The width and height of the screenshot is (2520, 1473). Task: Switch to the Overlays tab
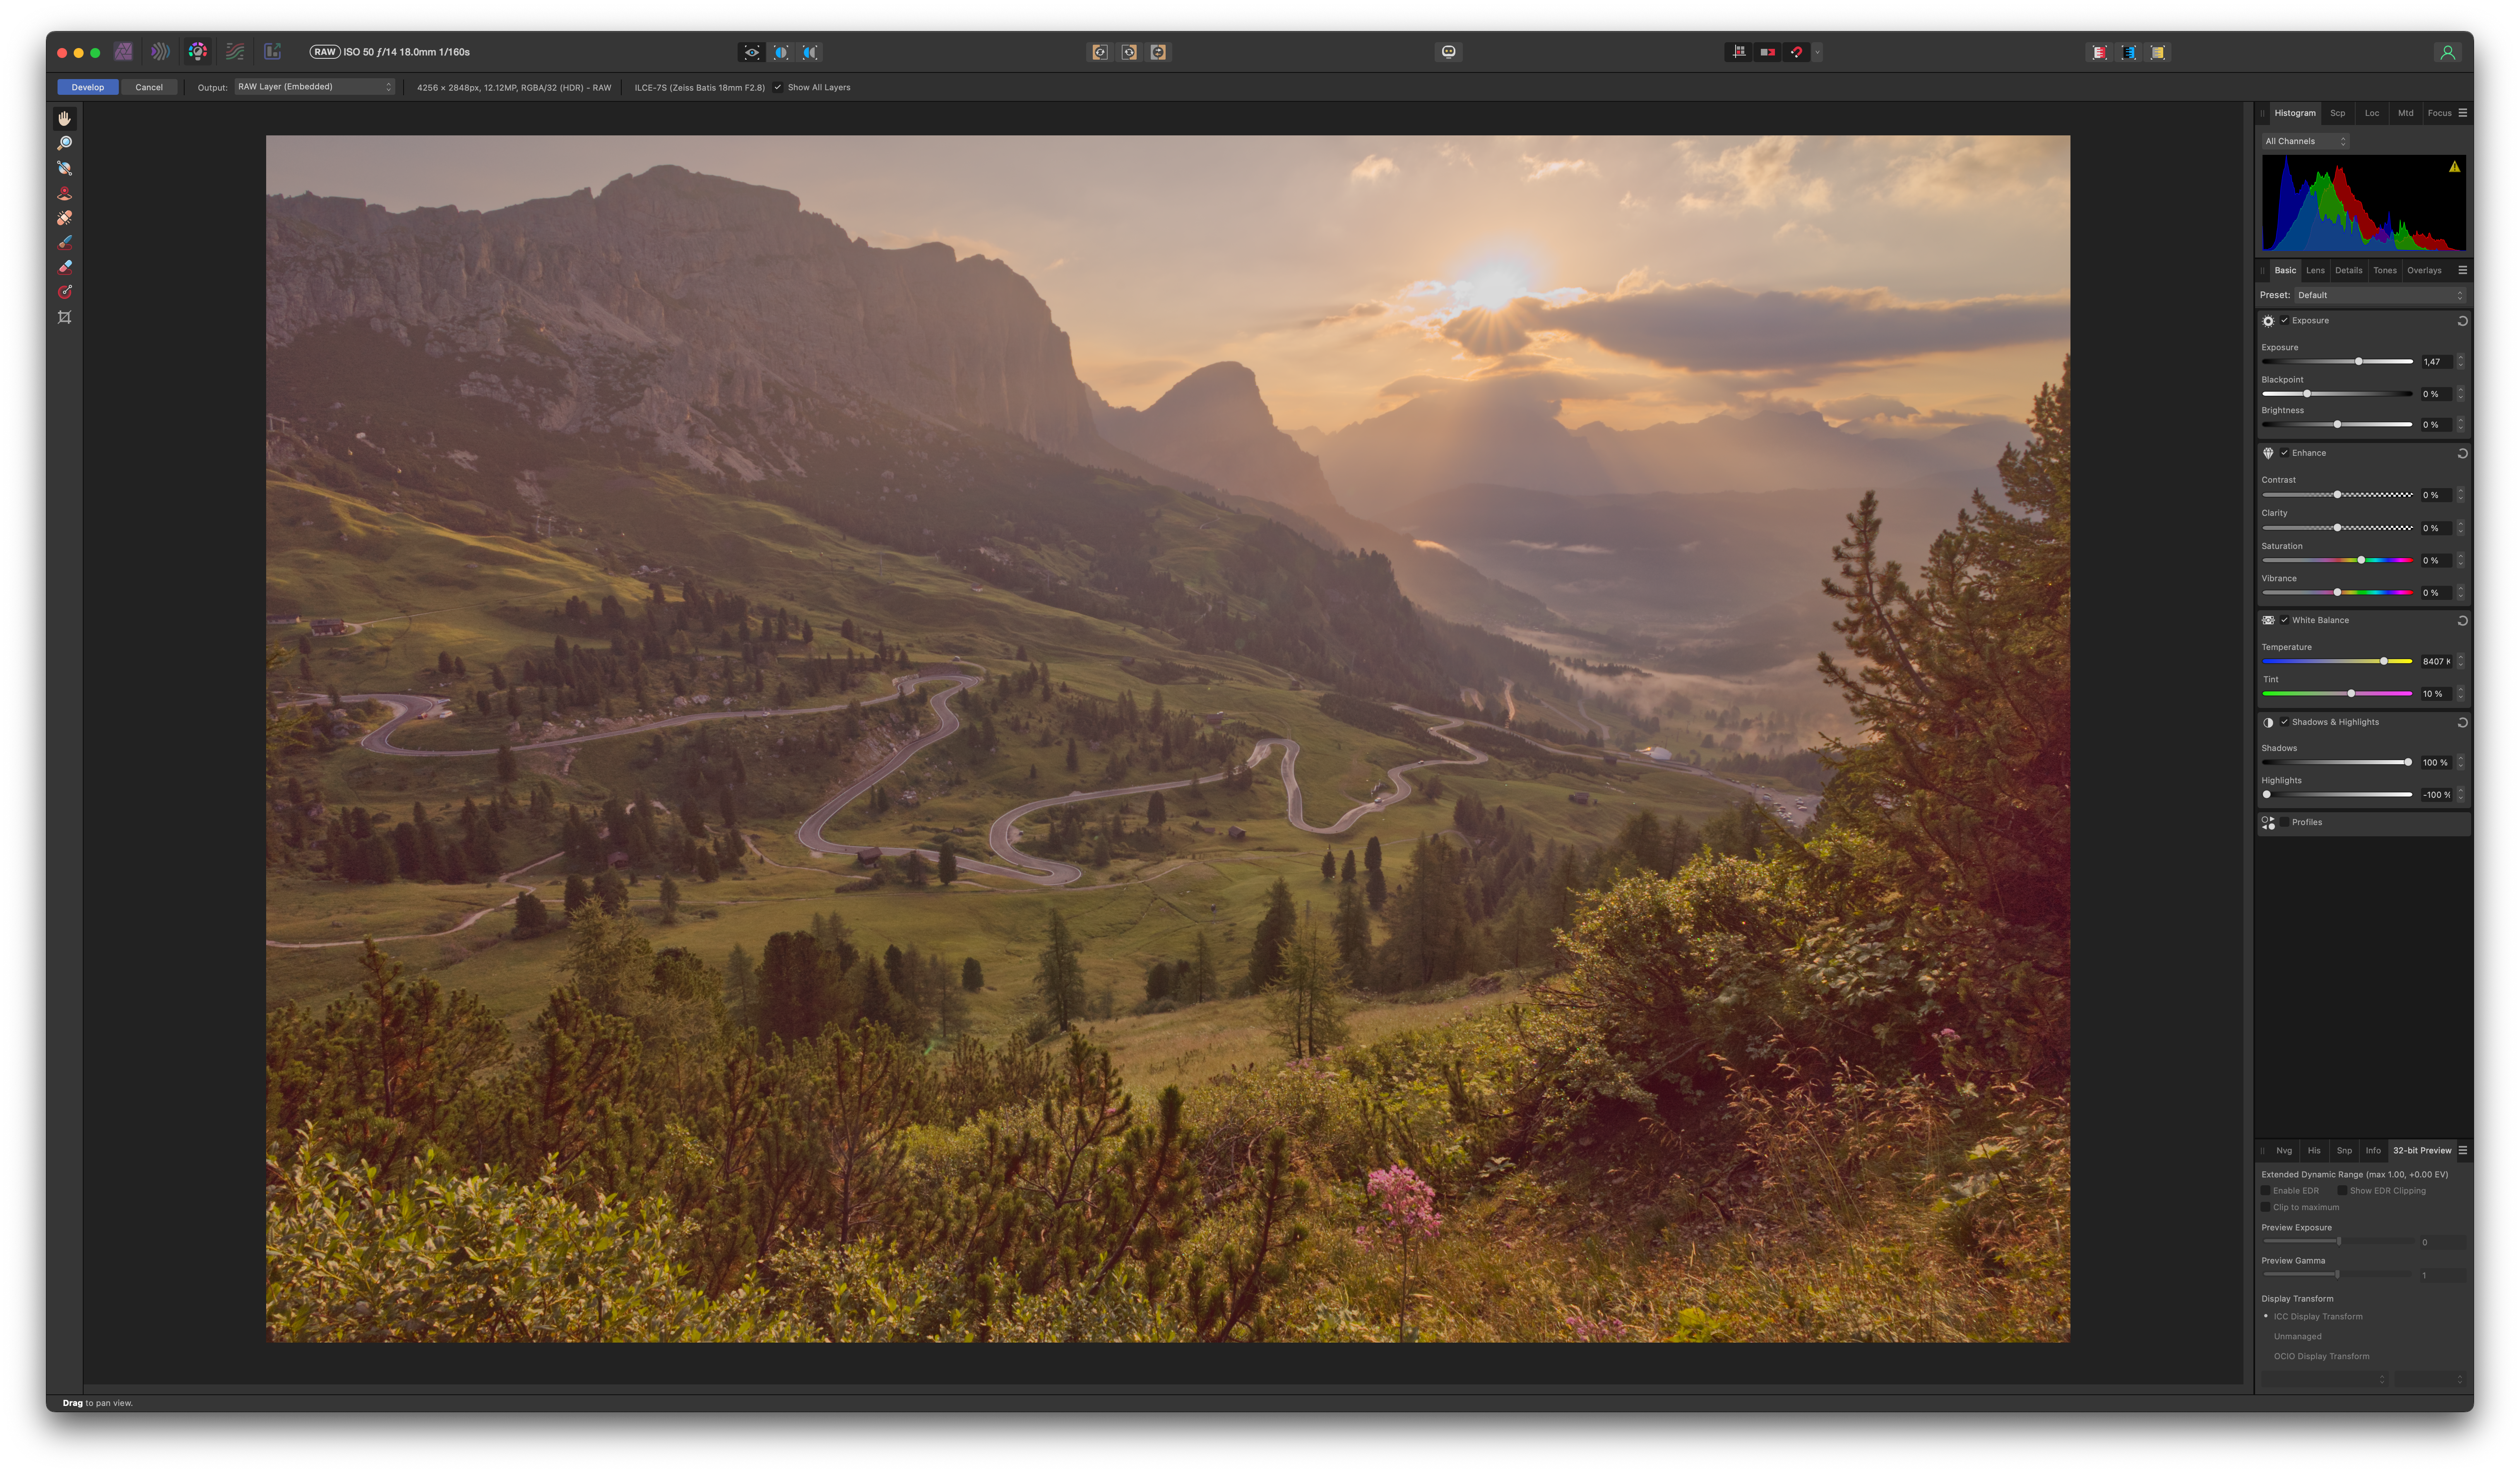[x=2424, y=270]
